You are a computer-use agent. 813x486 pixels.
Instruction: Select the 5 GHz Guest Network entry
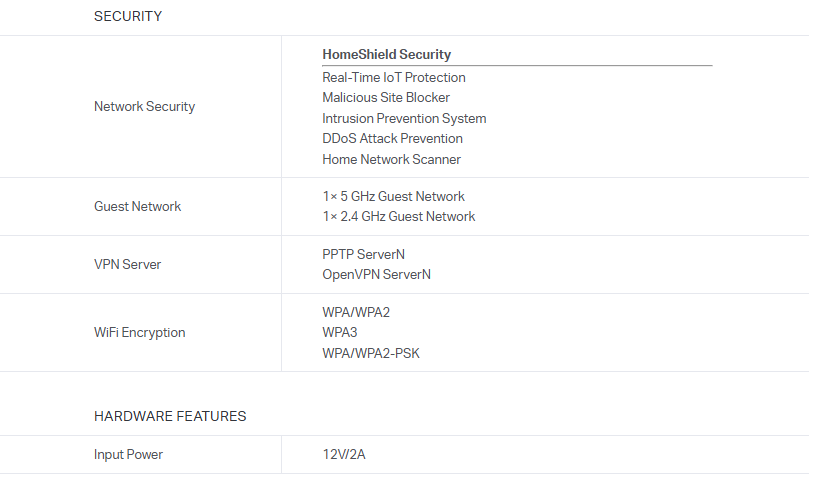[x=393, y=196]
